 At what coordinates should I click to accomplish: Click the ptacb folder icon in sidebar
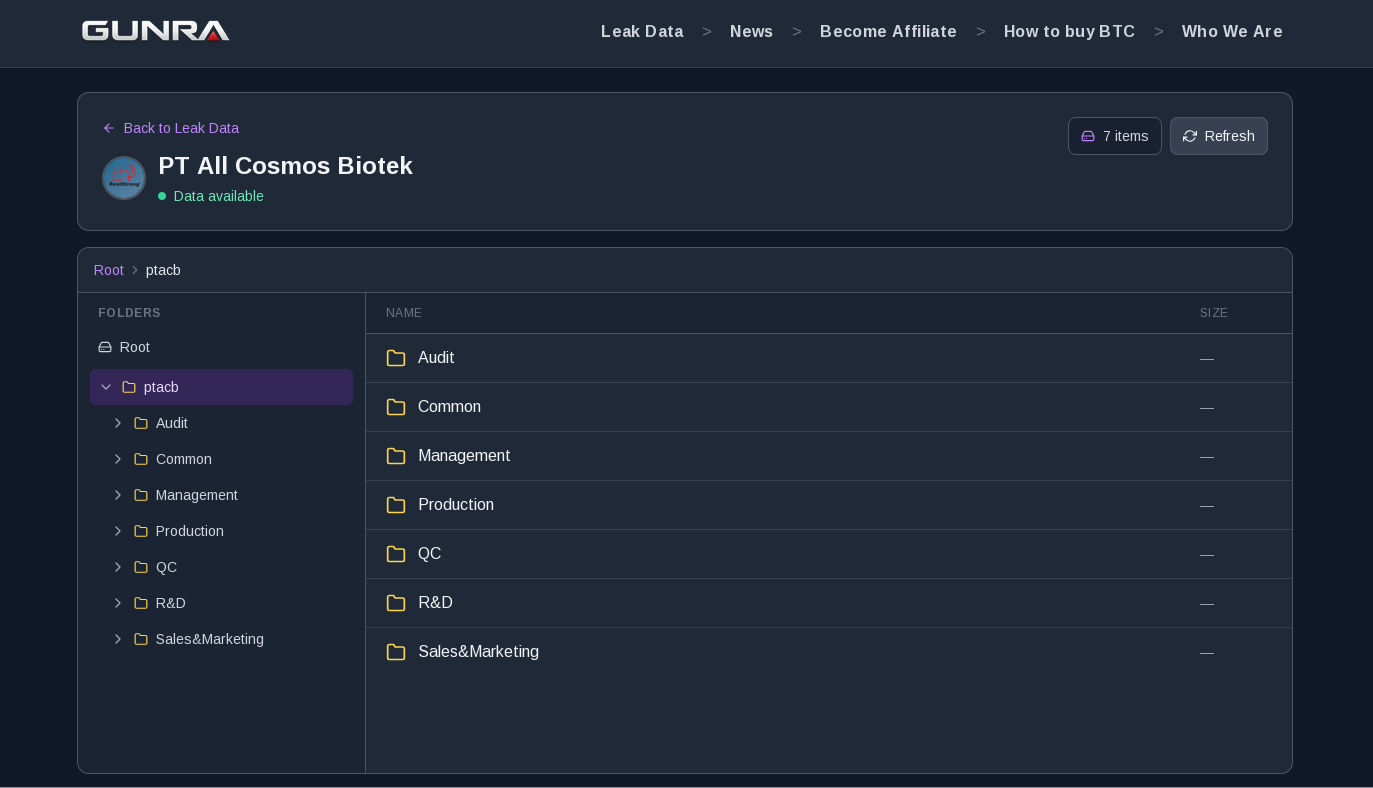pyautogui.click(x=129, y=387)
